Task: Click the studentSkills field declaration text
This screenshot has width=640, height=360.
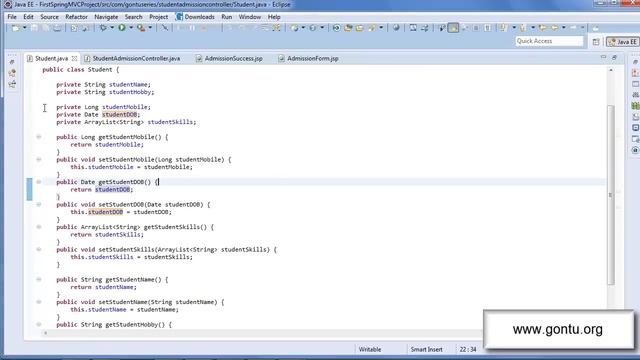Action: click(x=171, y=122)
